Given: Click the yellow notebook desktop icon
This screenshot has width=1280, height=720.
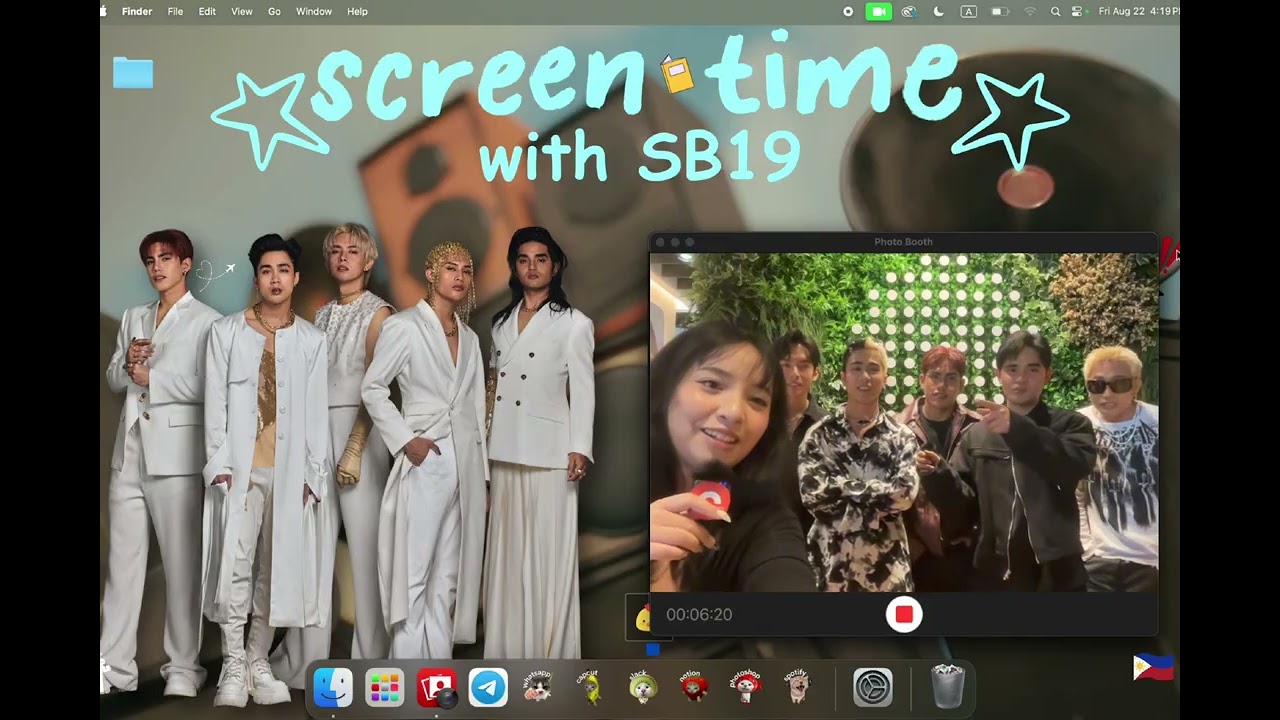Looking at the screenshot, I should (677, 74).
